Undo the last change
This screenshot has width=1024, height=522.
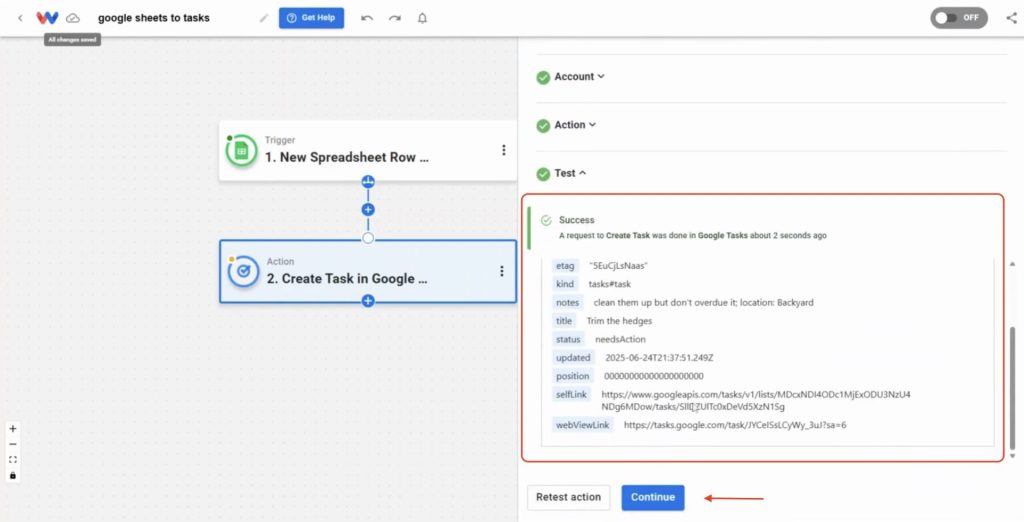point(367,18)
